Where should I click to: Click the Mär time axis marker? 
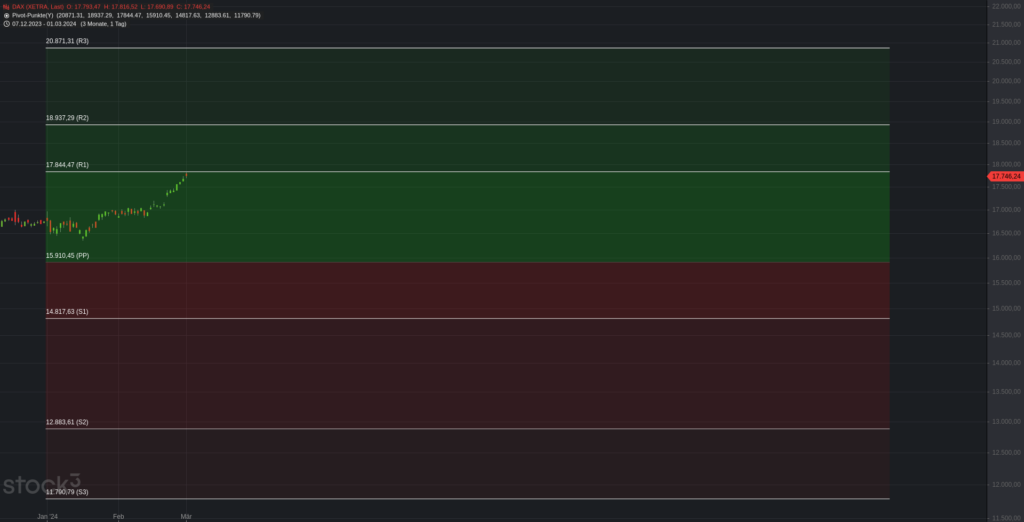(x=186, y=516)
